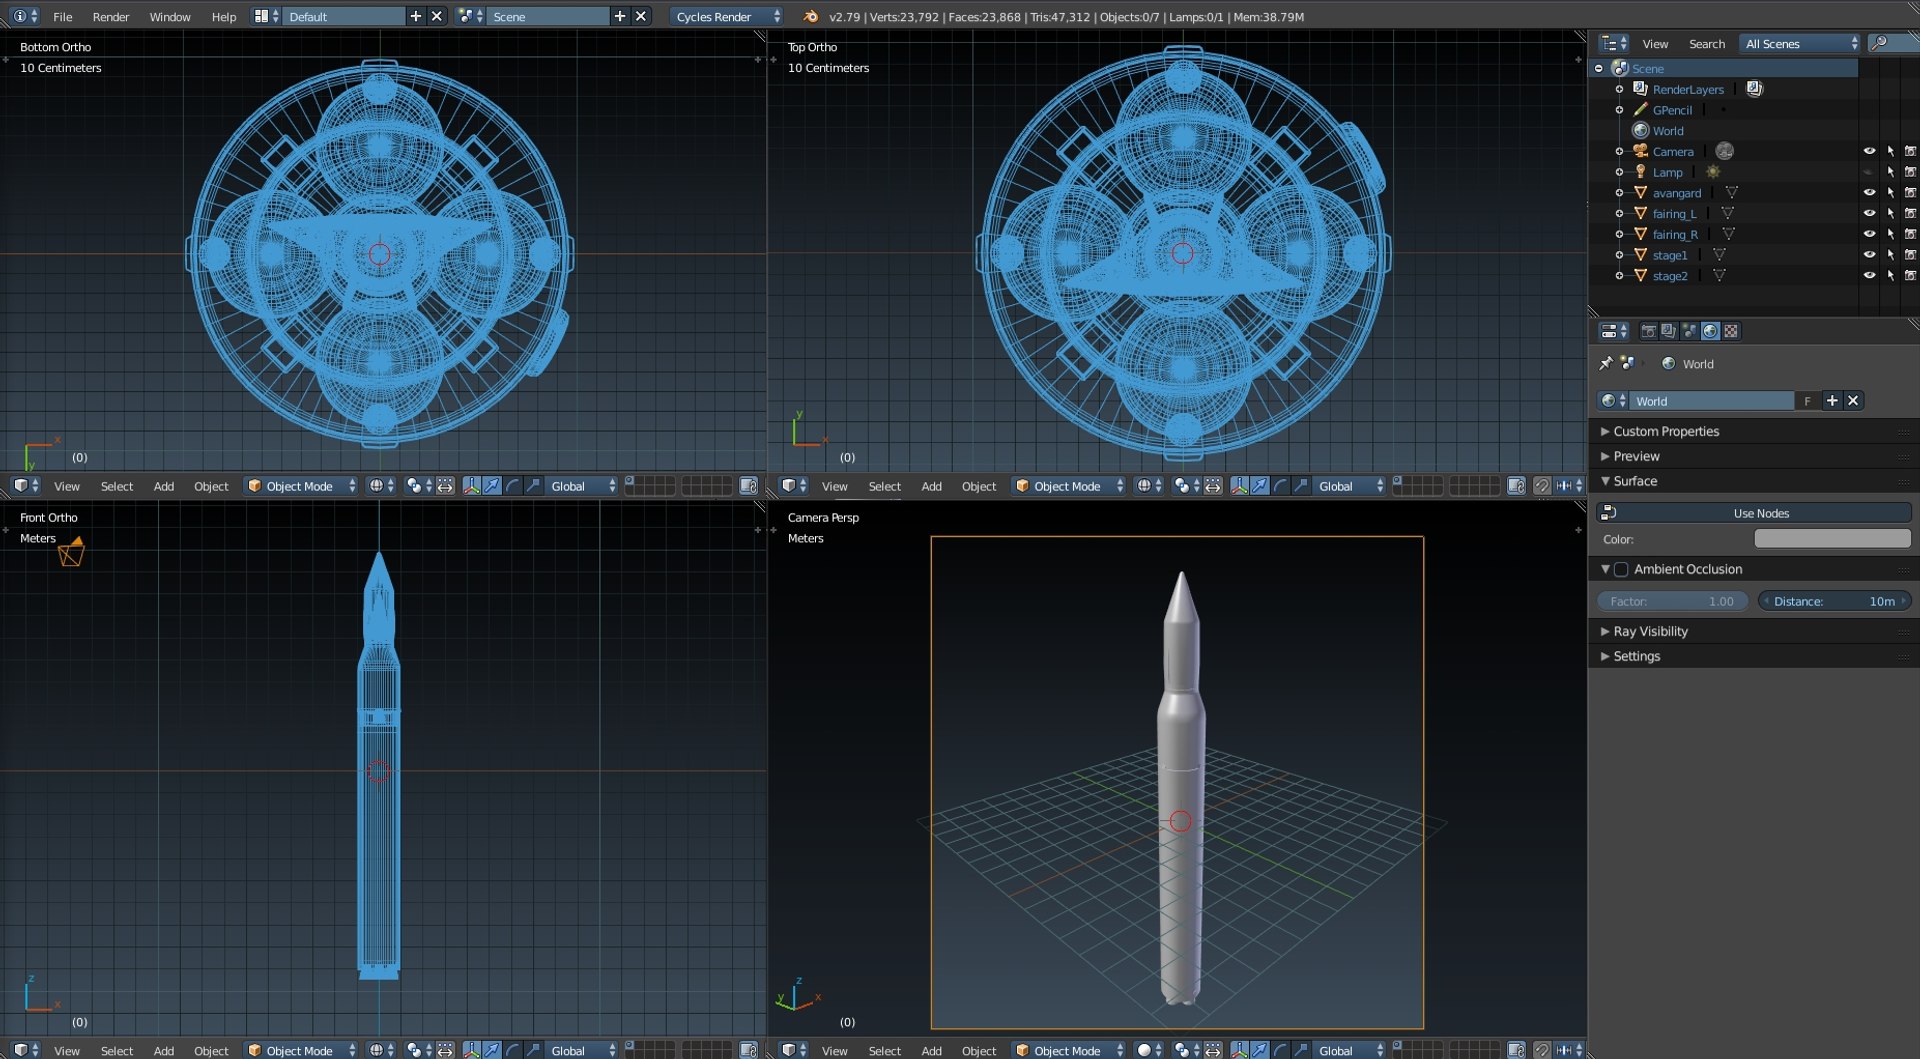Switch to the Scene properties tab
Viewport: 1920px width, 1059px height.
pos(1690,331)
